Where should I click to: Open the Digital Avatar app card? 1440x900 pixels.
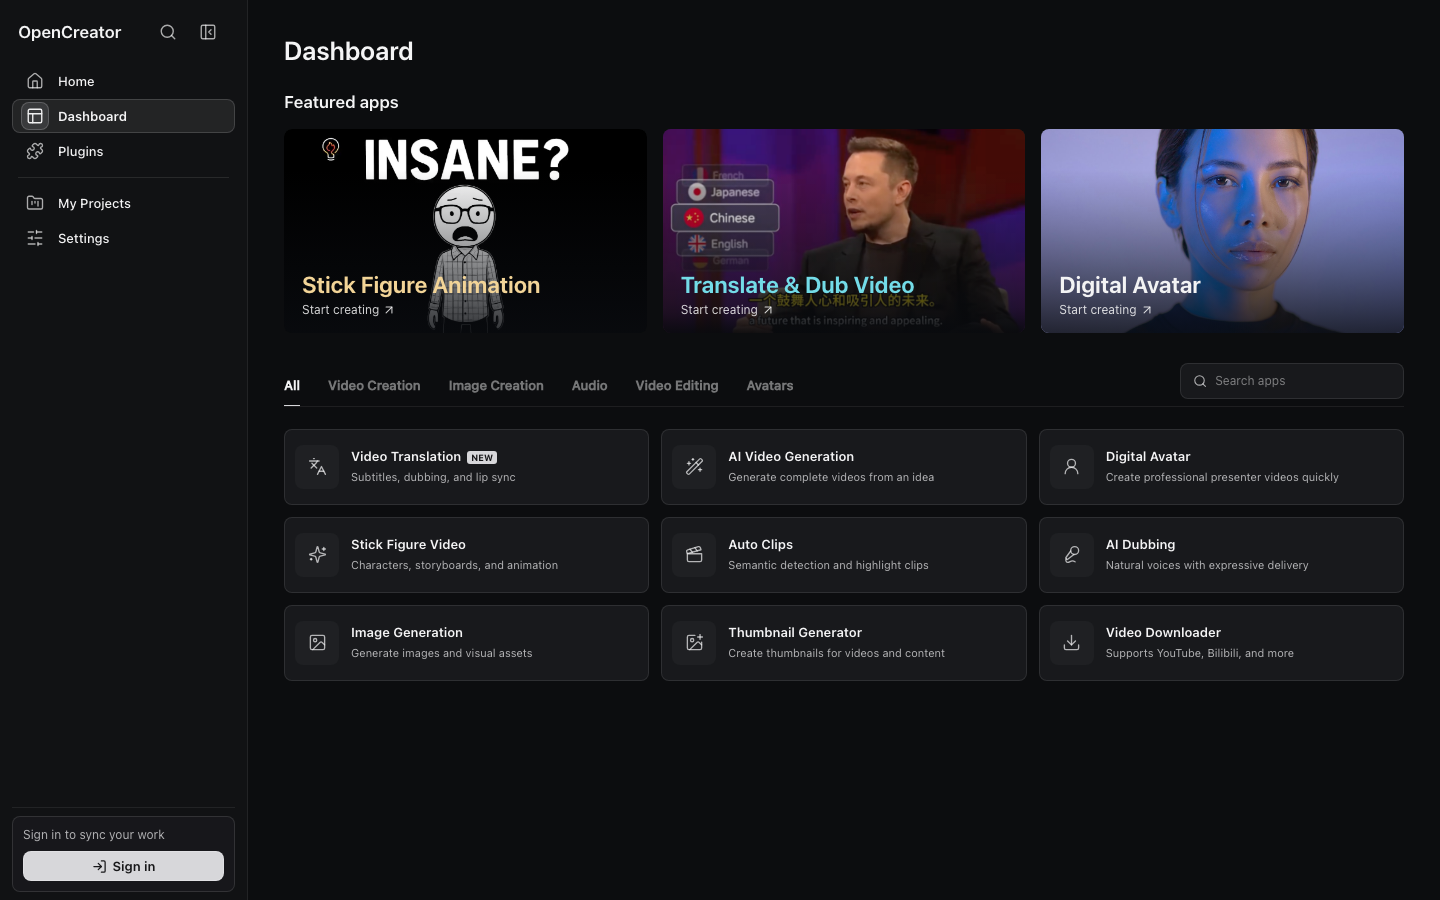(1221, 467)
